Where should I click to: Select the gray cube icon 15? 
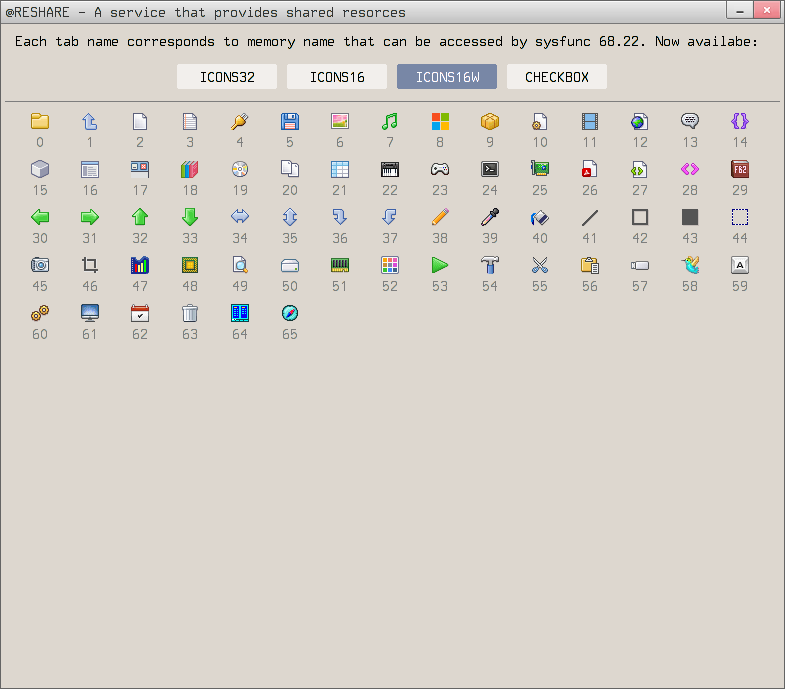point(40,169)
